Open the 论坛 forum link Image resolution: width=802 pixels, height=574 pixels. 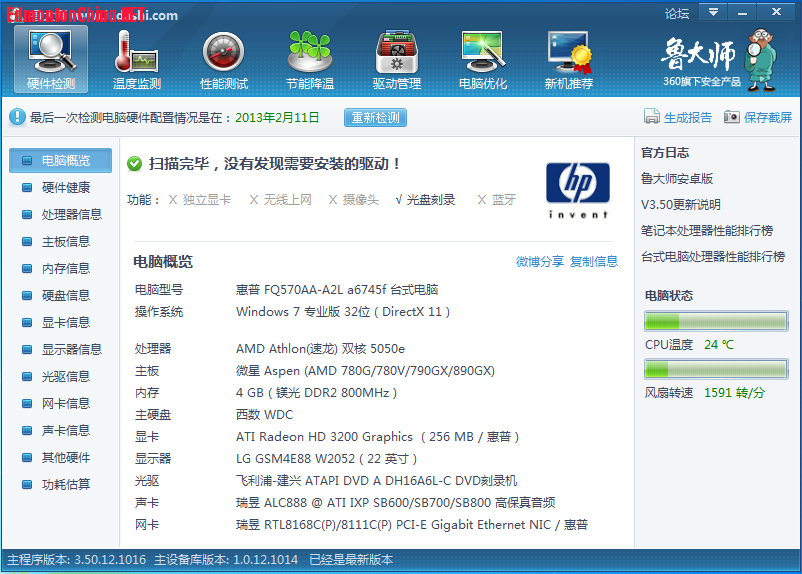pyautogui.click(x=677, y=13)
